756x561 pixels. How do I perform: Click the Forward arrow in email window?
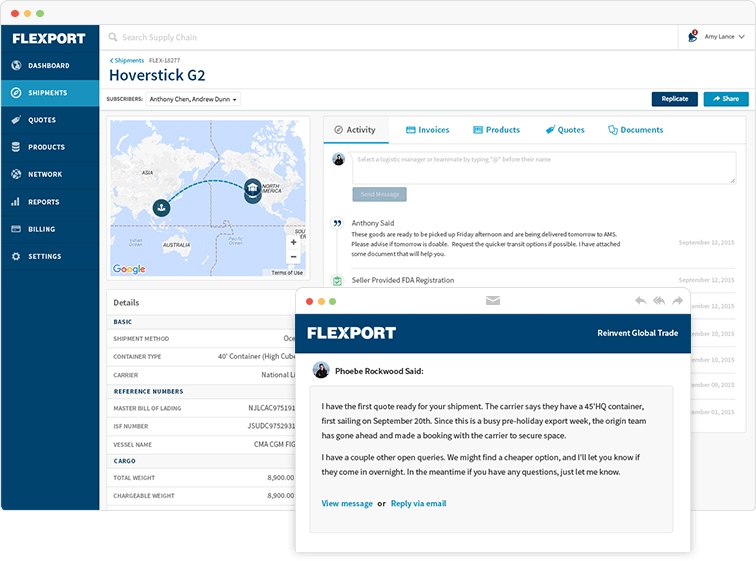tap(677, 301)
